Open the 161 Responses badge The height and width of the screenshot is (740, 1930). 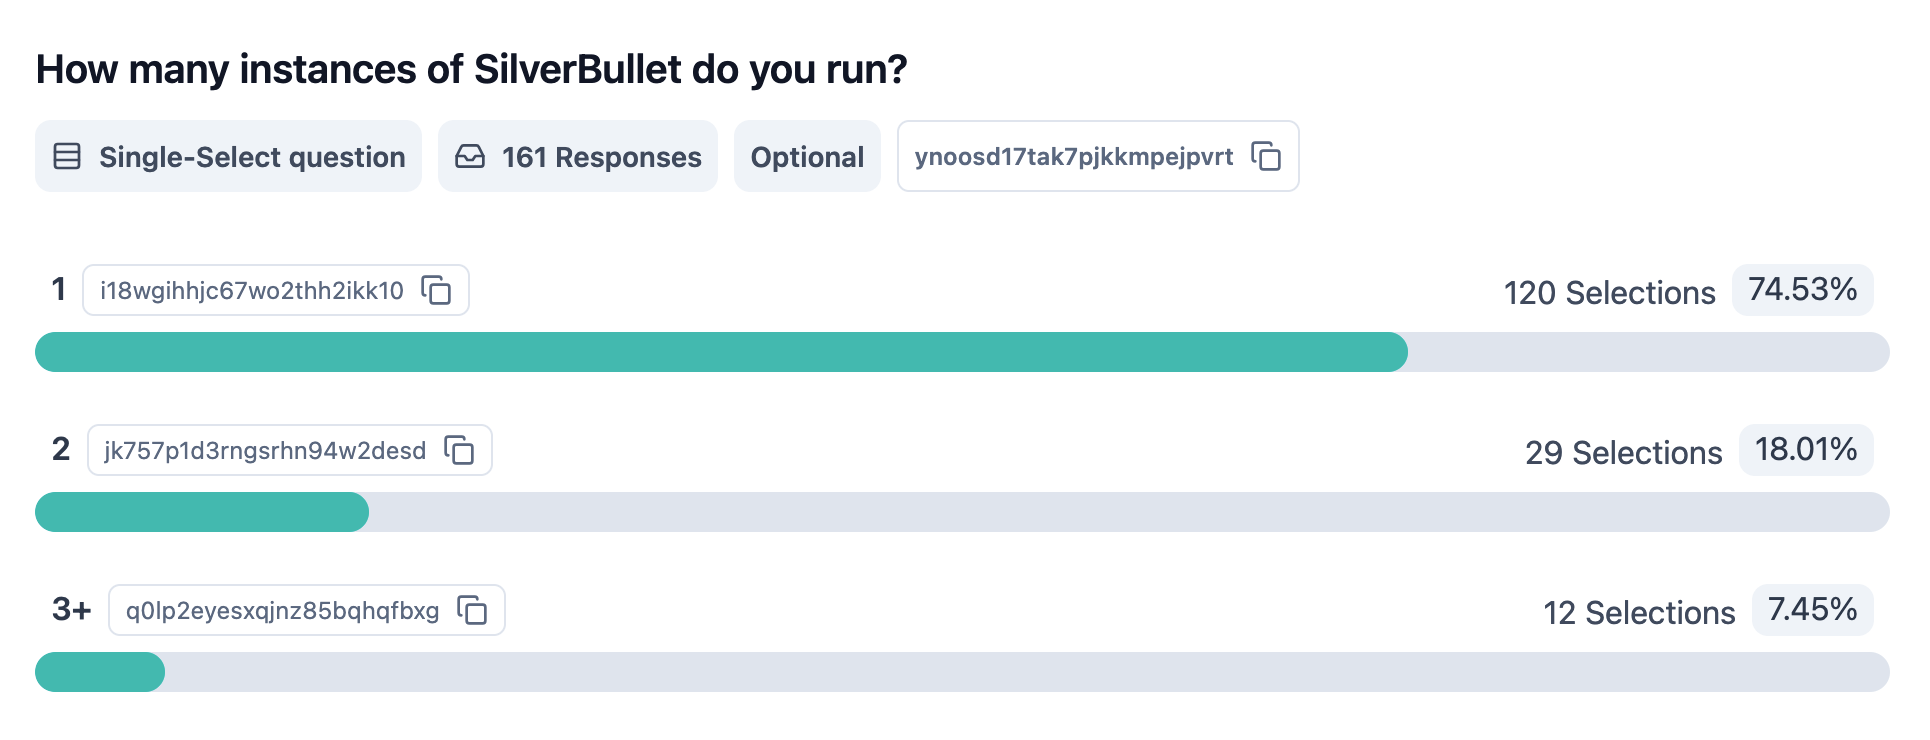click(578, 156)
